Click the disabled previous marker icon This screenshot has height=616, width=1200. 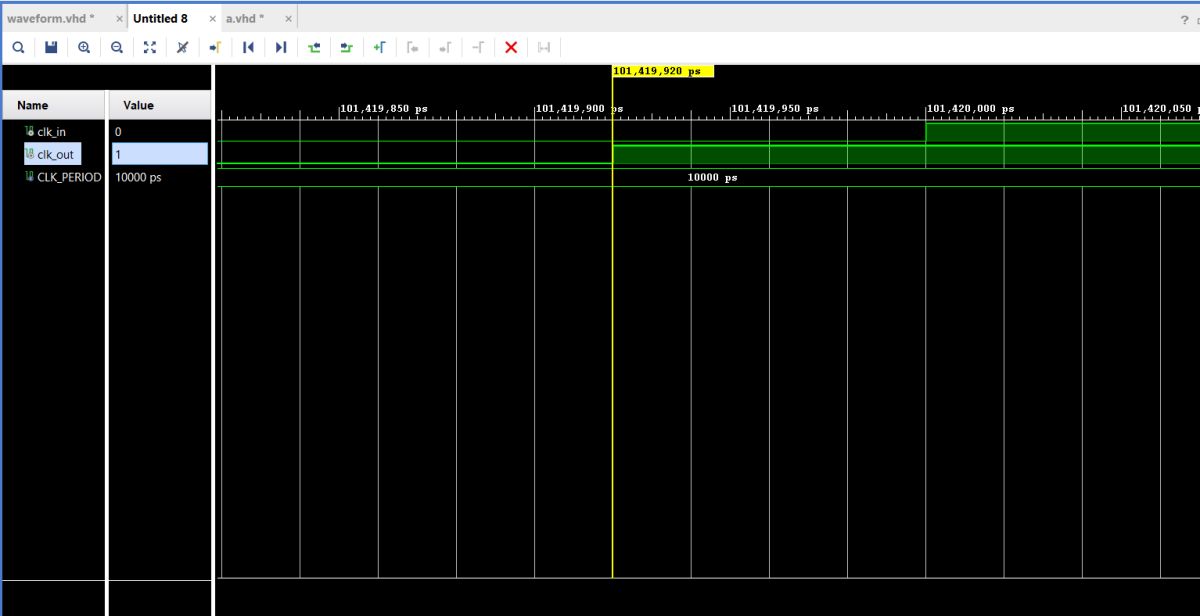413,47
